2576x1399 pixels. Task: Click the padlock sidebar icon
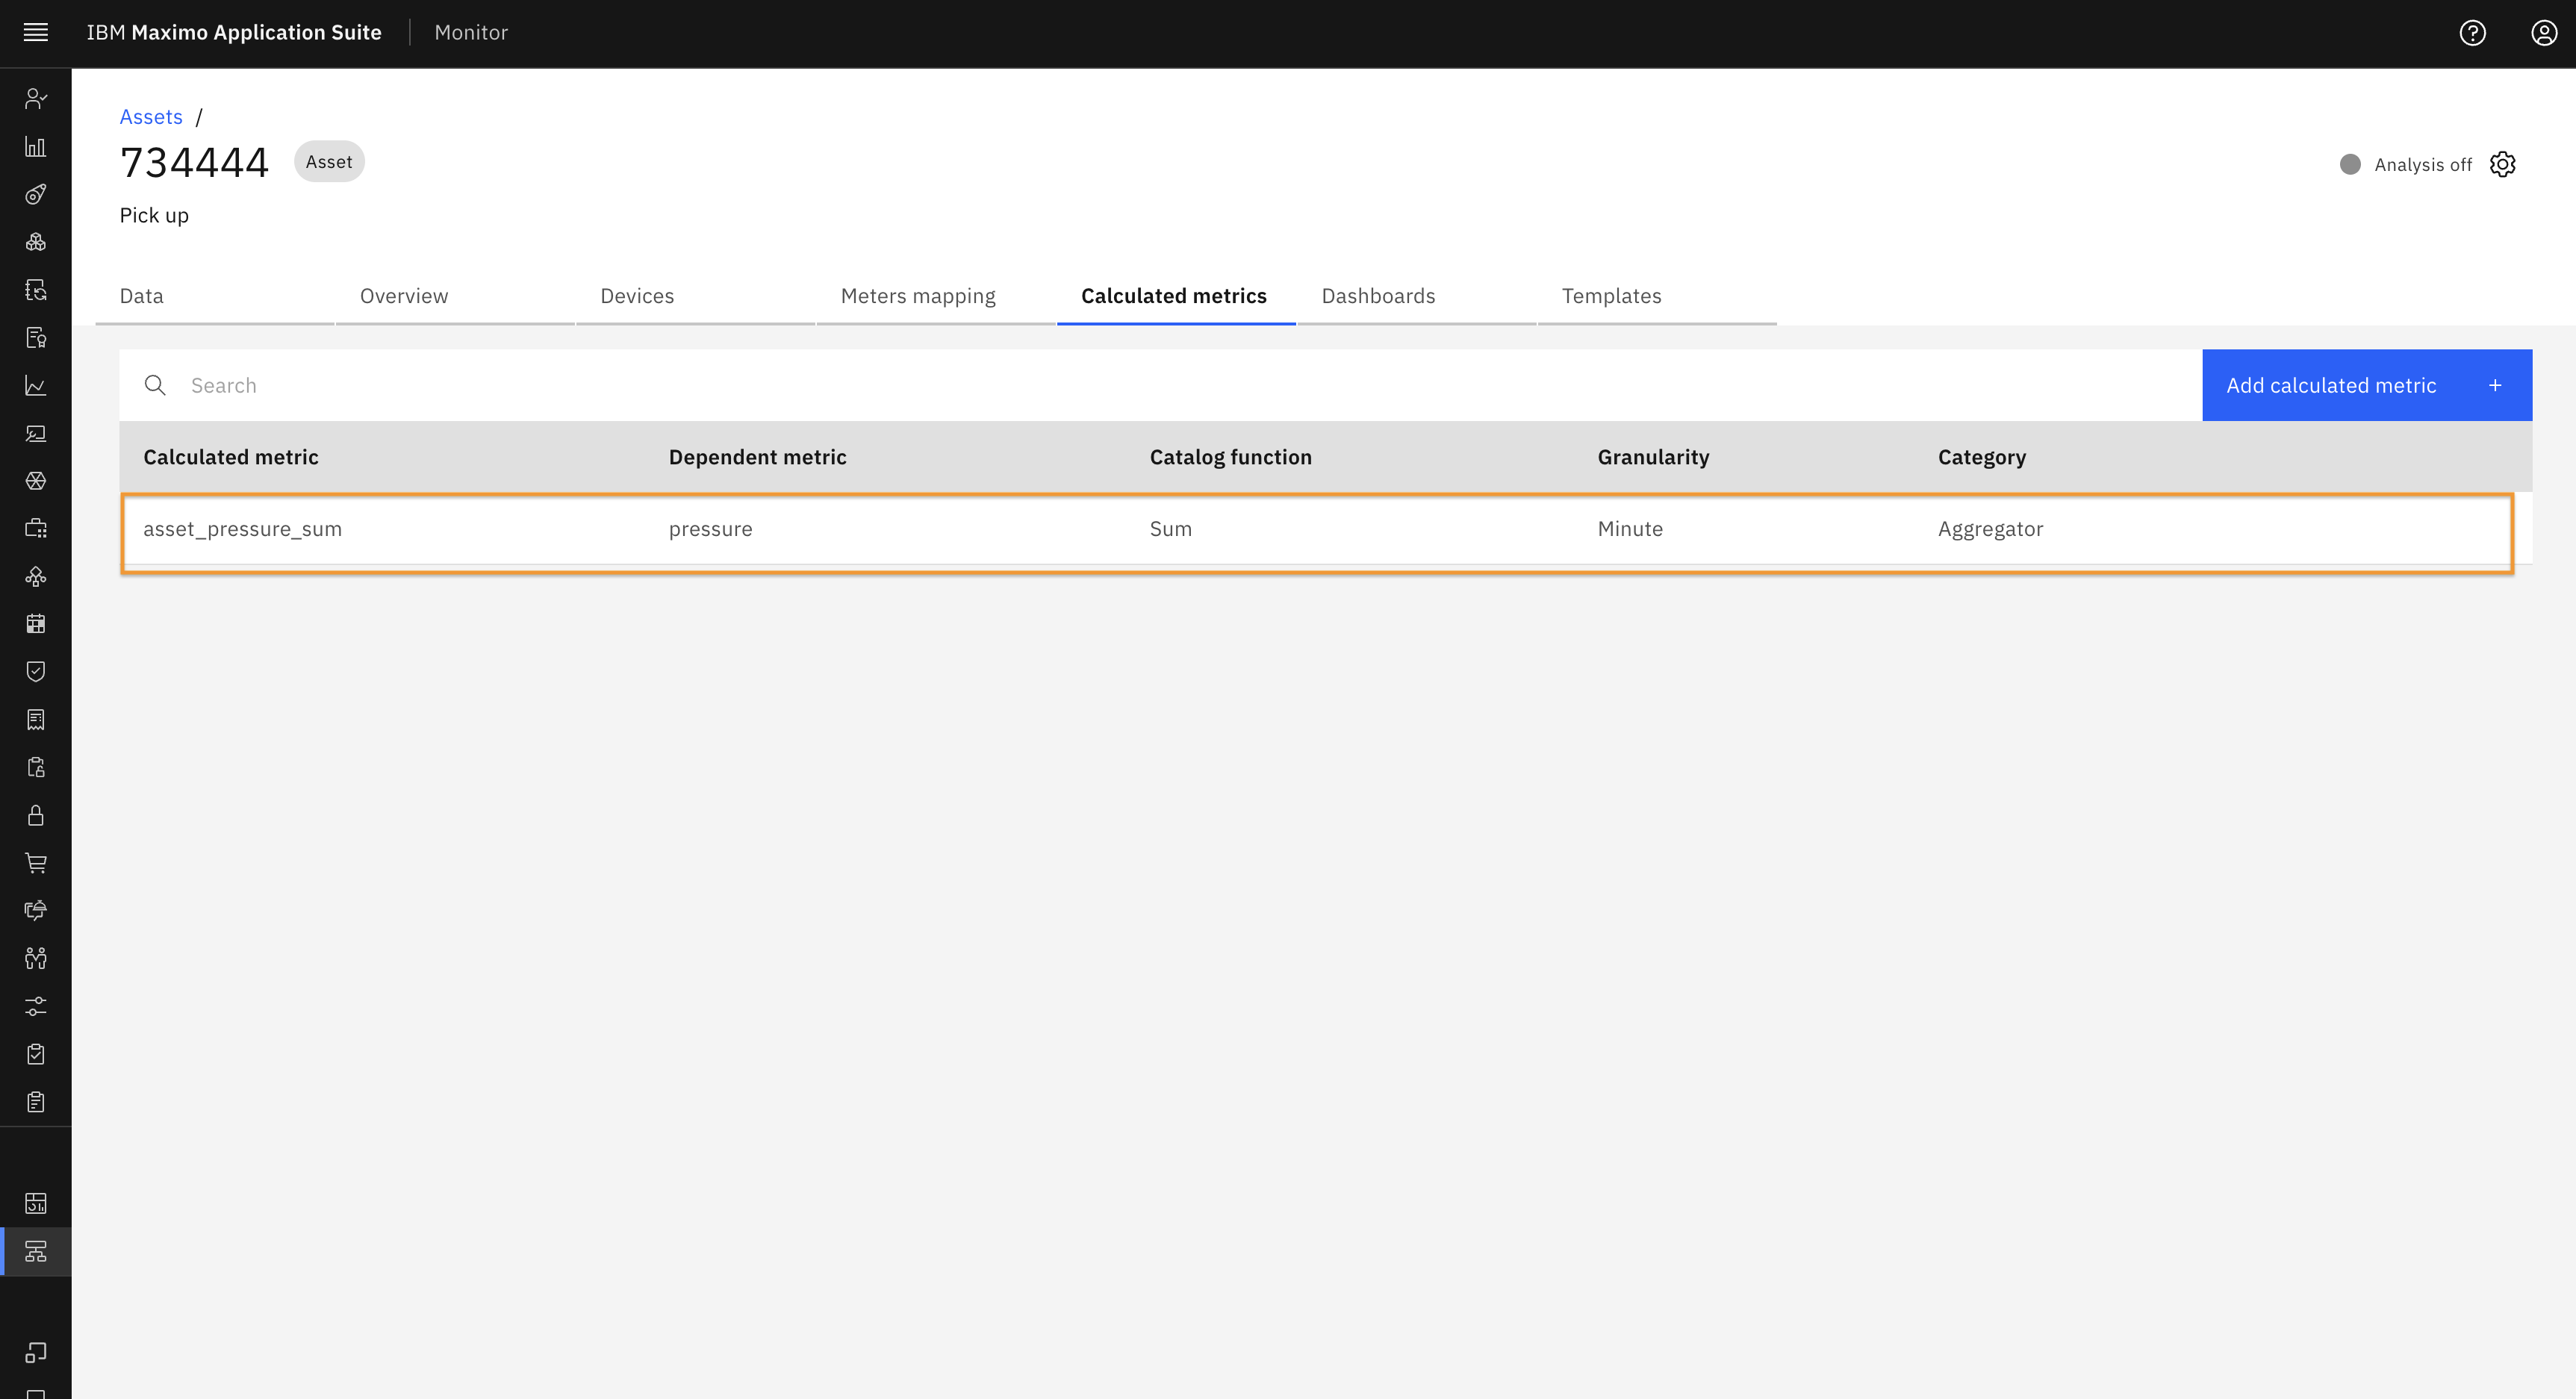point(36,815)
